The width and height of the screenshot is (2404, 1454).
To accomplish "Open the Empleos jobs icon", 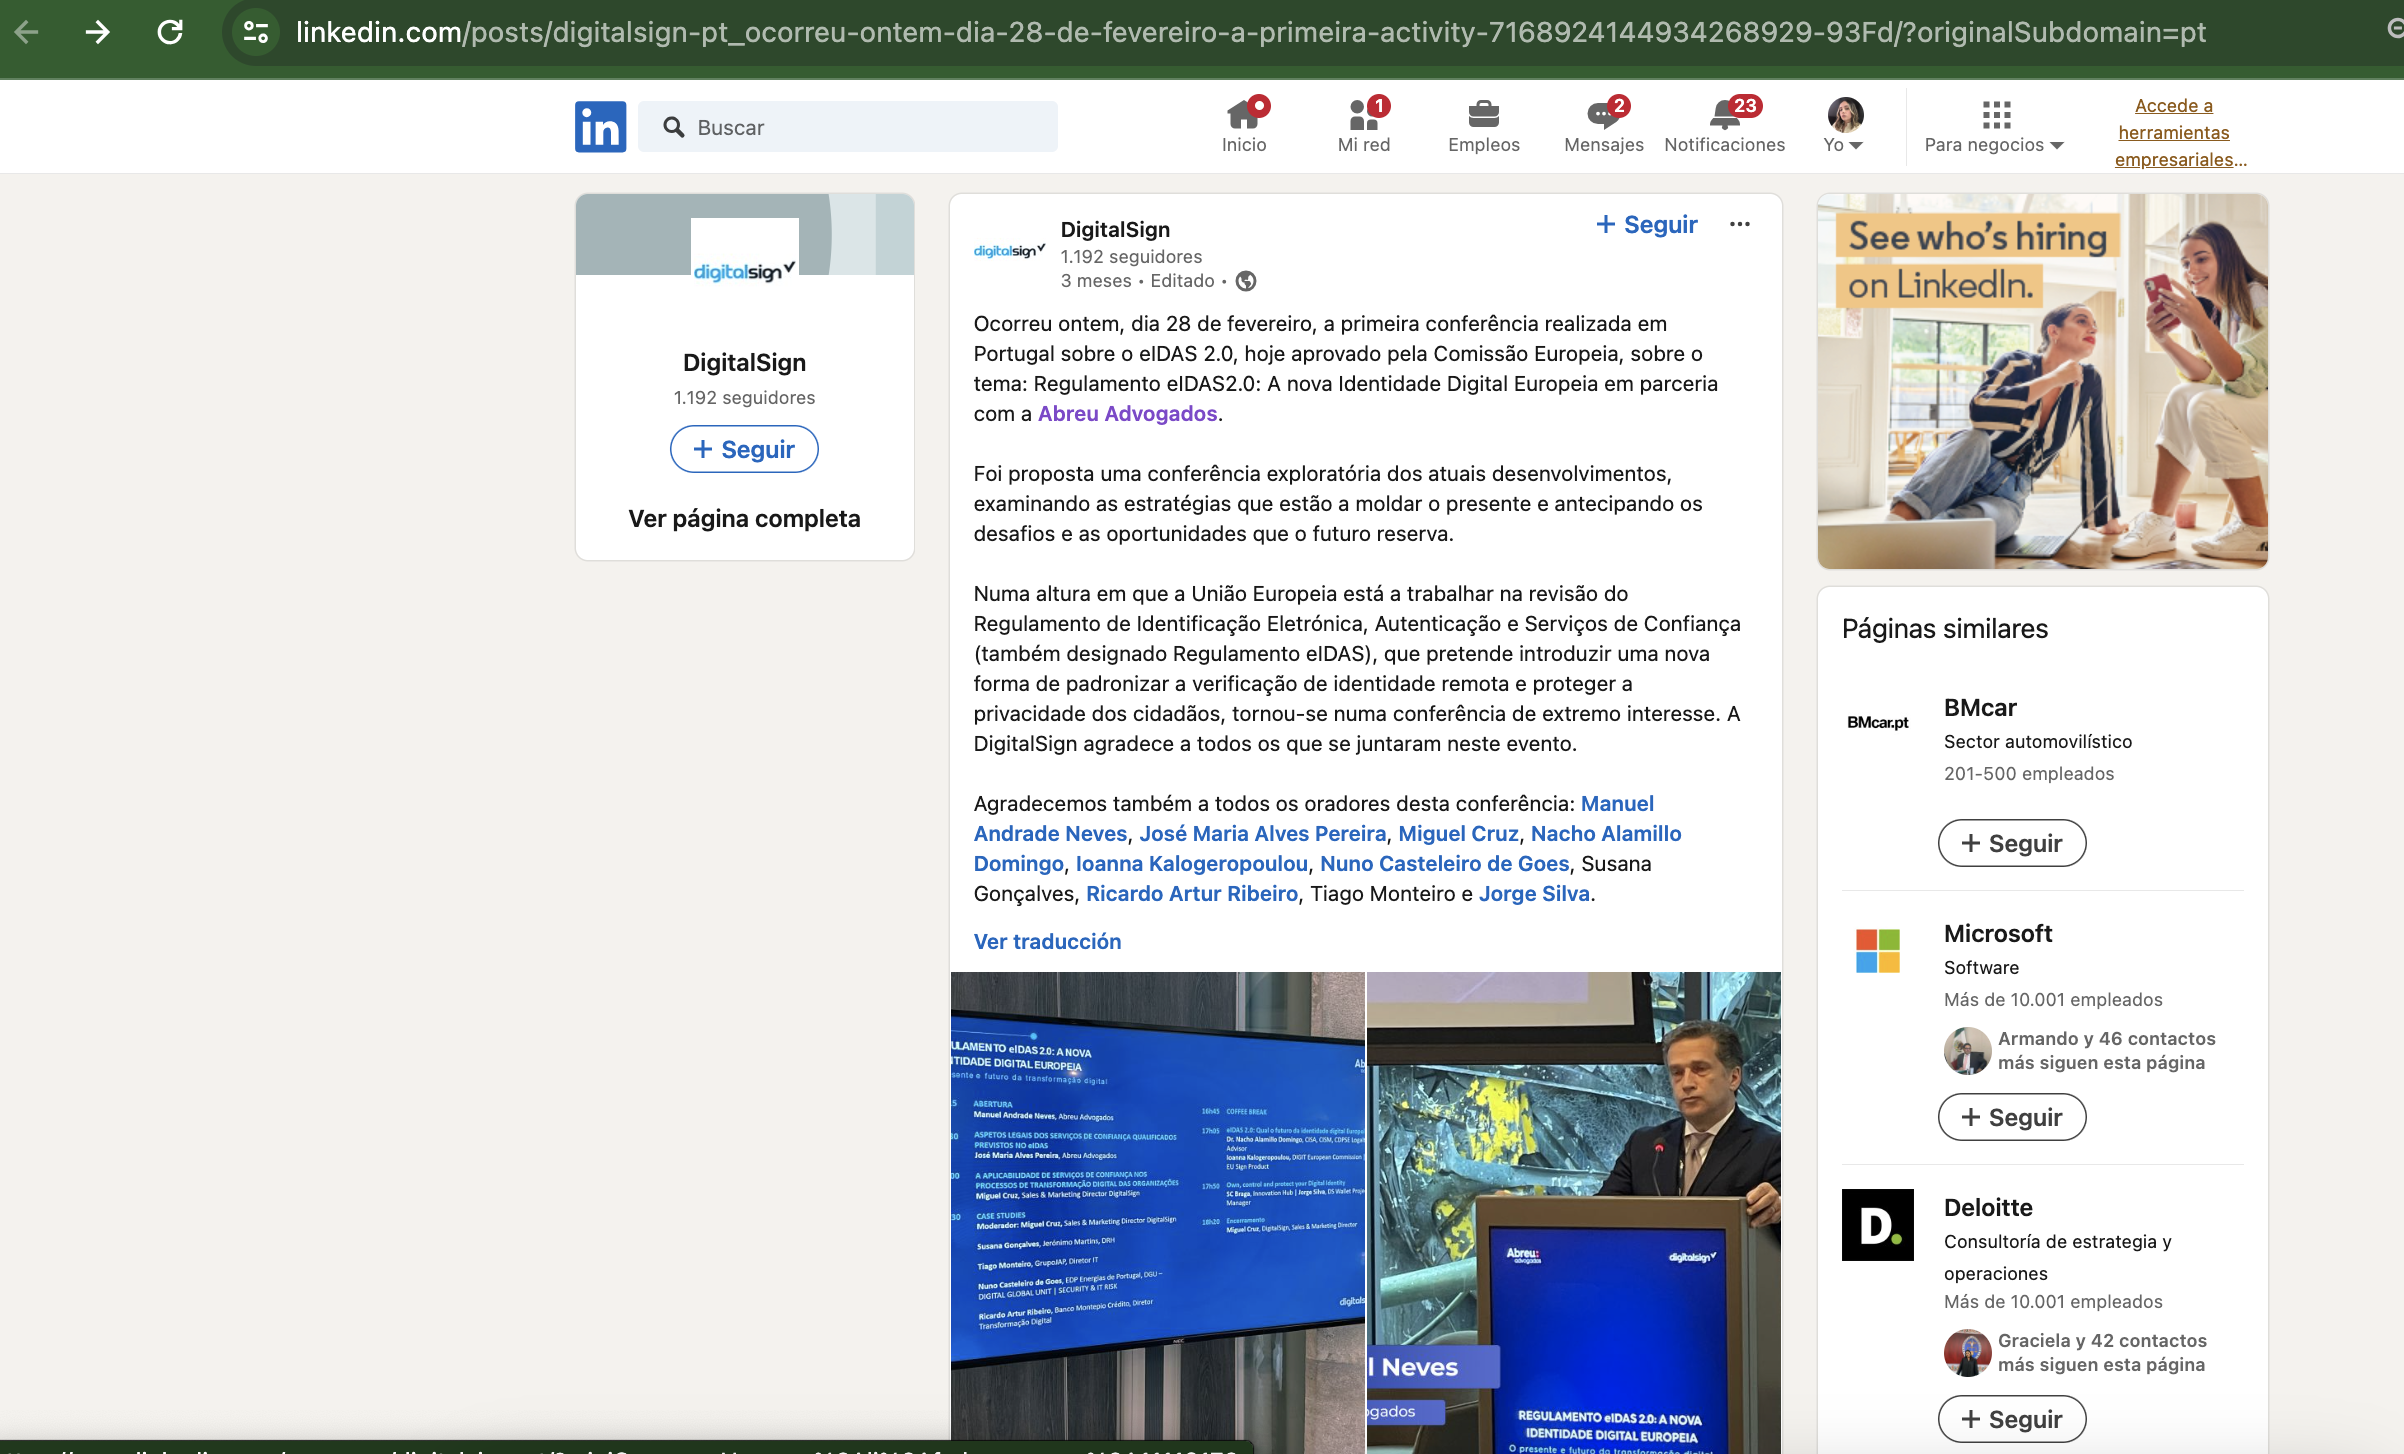I will 1483,126.
